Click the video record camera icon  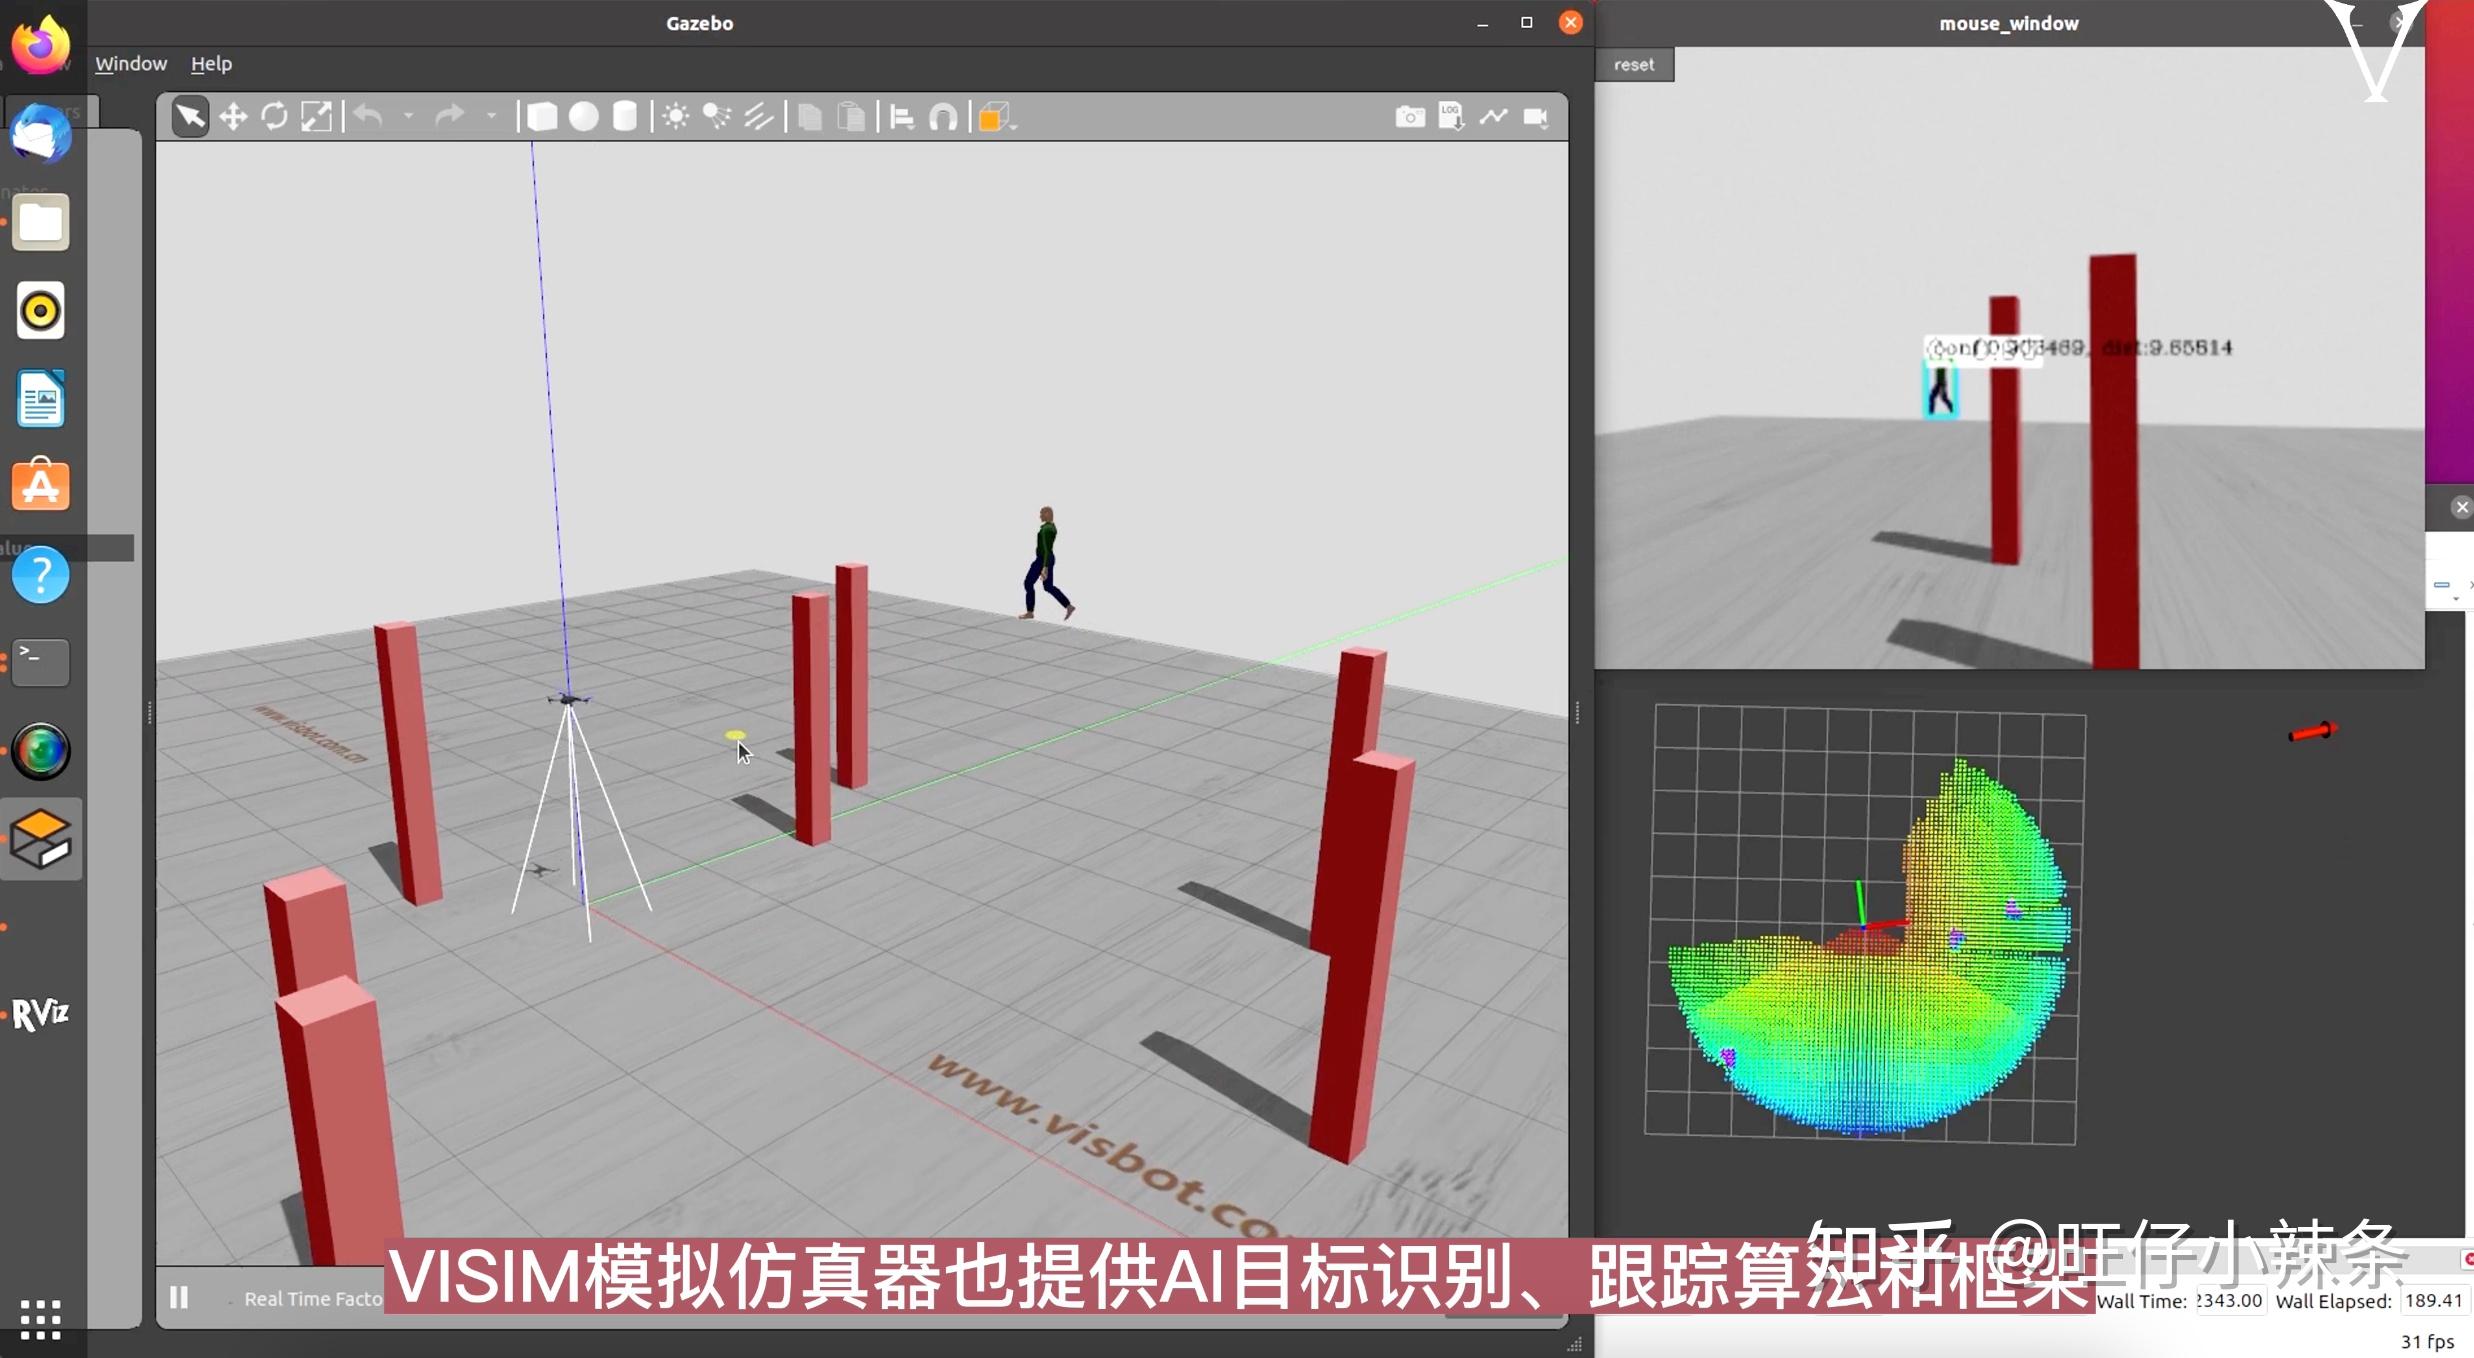coord(1536,117)
